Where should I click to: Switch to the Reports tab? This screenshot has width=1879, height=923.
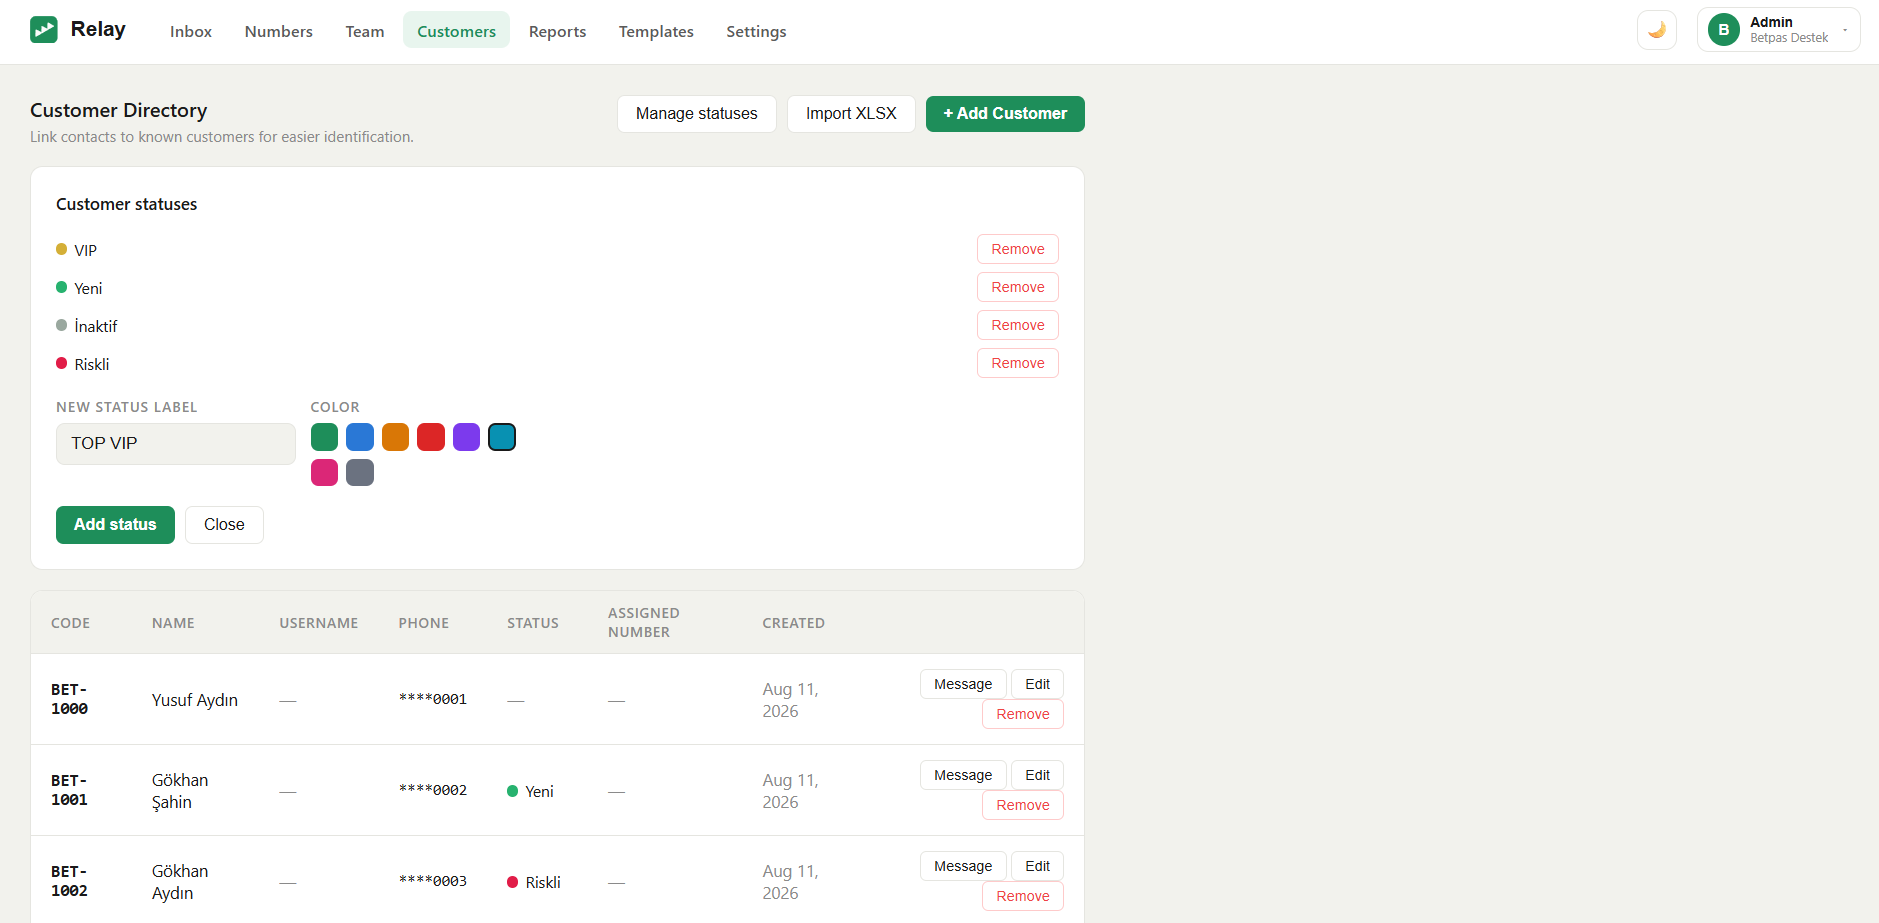tap(557, 31)
